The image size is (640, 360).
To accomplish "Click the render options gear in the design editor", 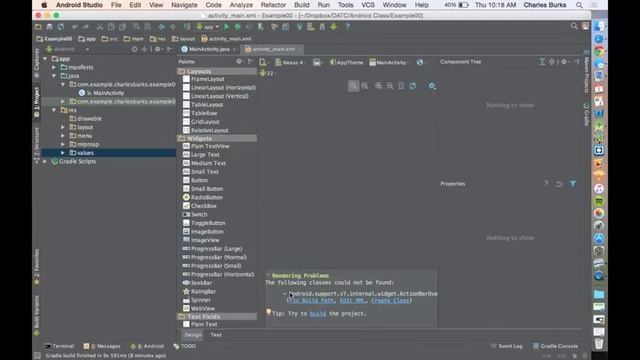I will (x=432, y=86).
